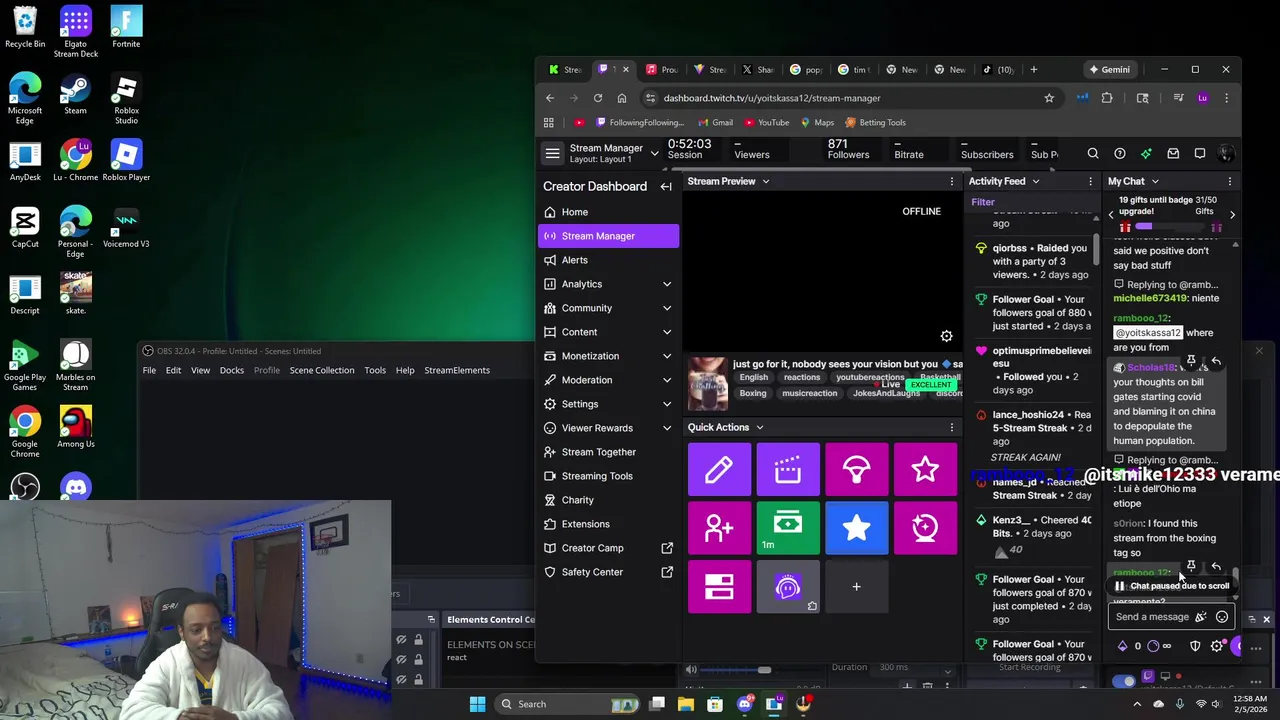The image size is (1280, 720).
Task: Click the green Run Ad 1m tile
Action: 788,528
